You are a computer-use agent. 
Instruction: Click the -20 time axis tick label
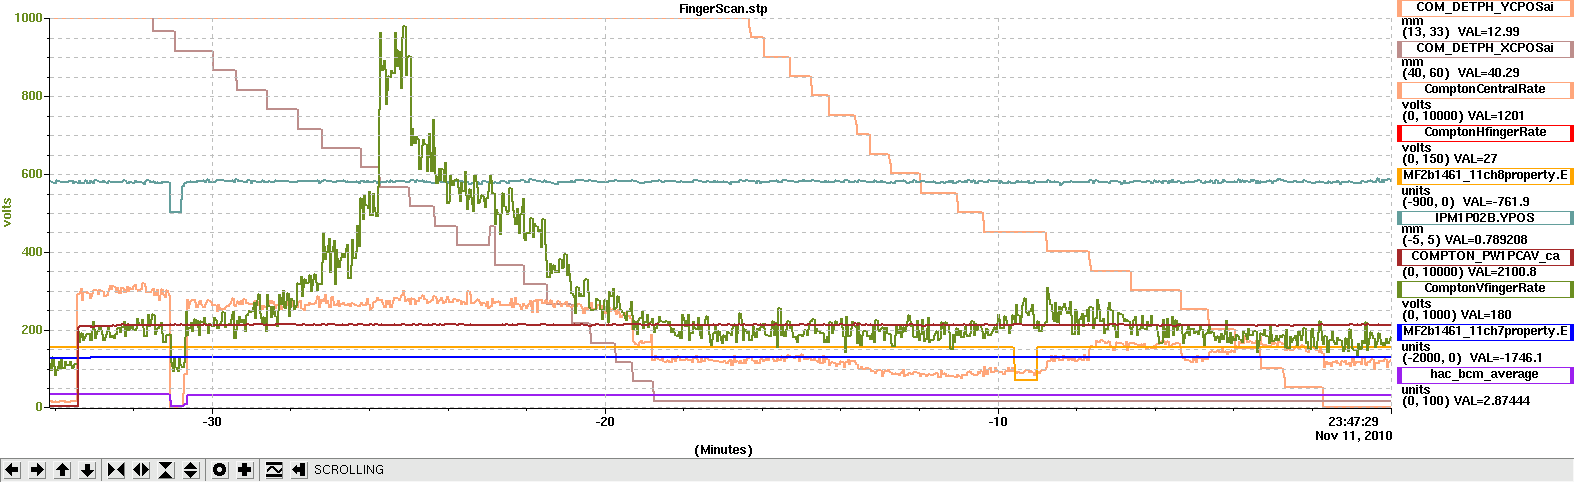pos(605,422)
